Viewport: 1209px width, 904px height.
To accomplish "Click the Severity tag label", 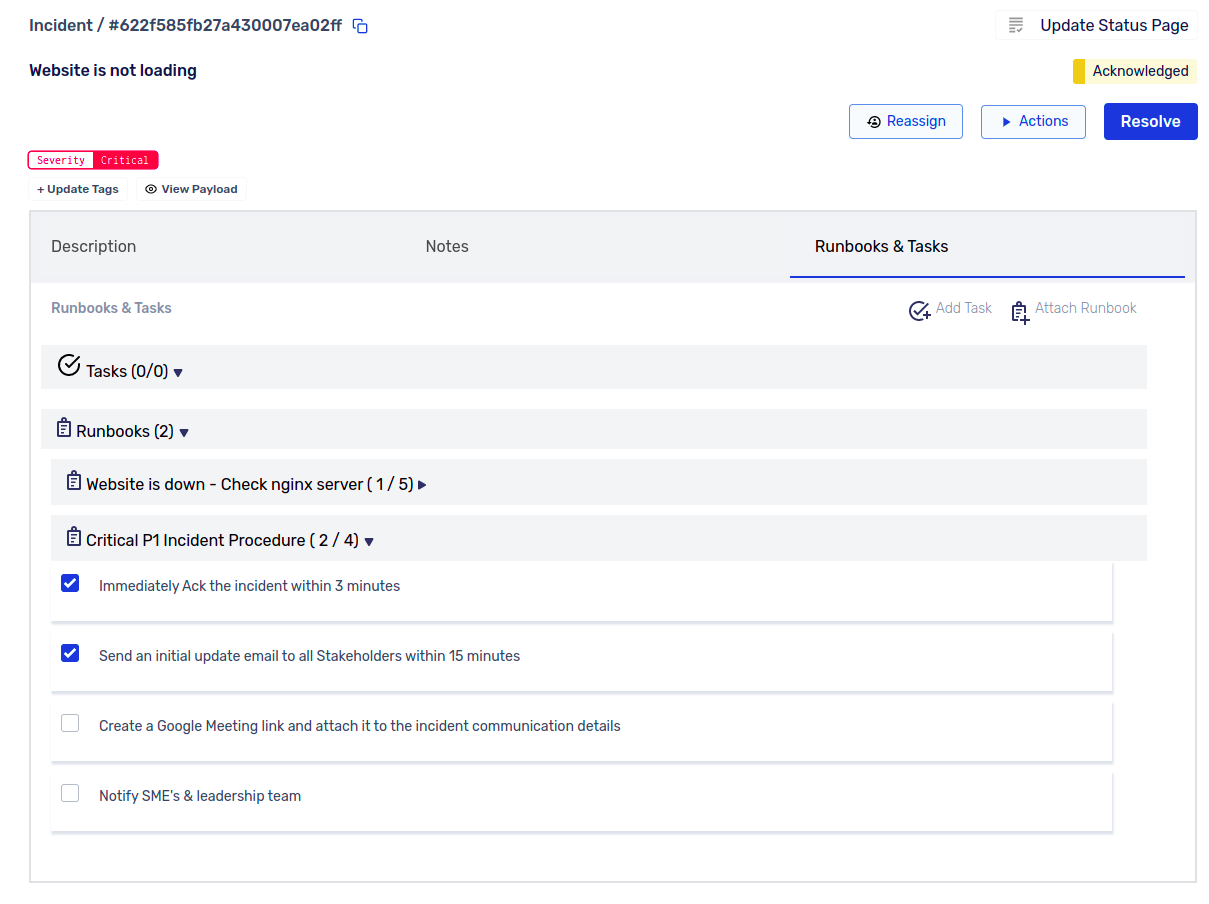I will (61, 160).
